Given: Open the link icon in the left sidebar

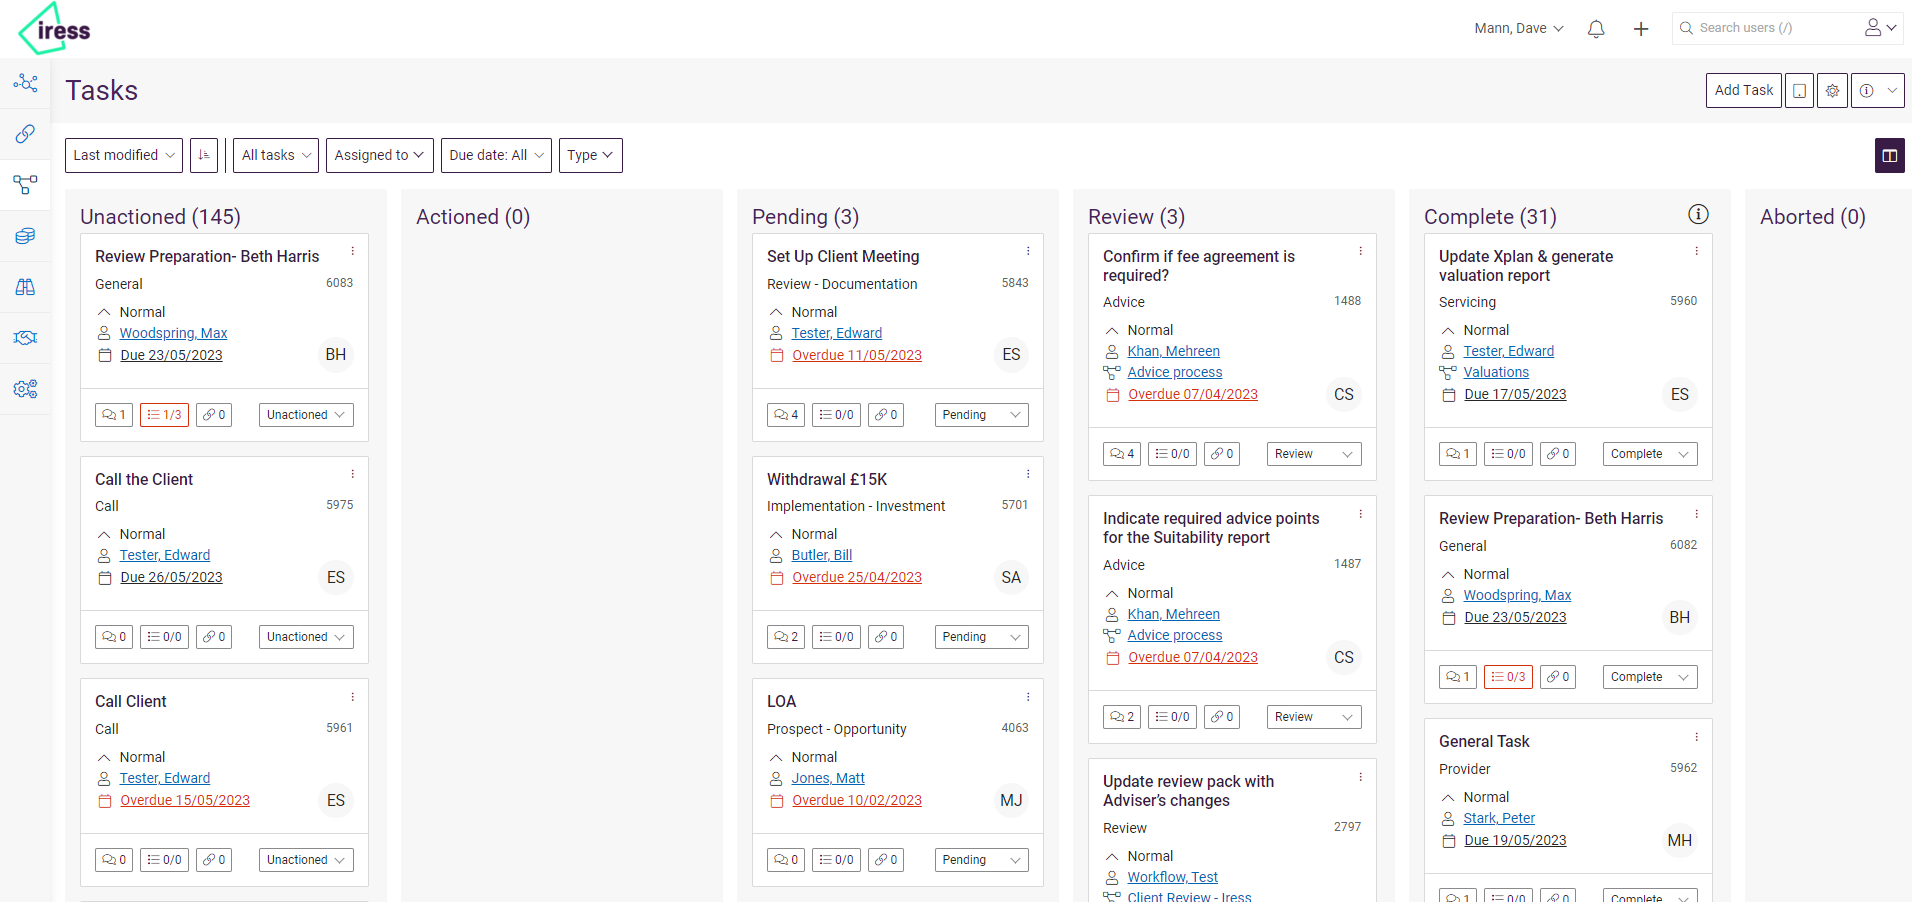Looking at the screenshot, I should [25, 134].
